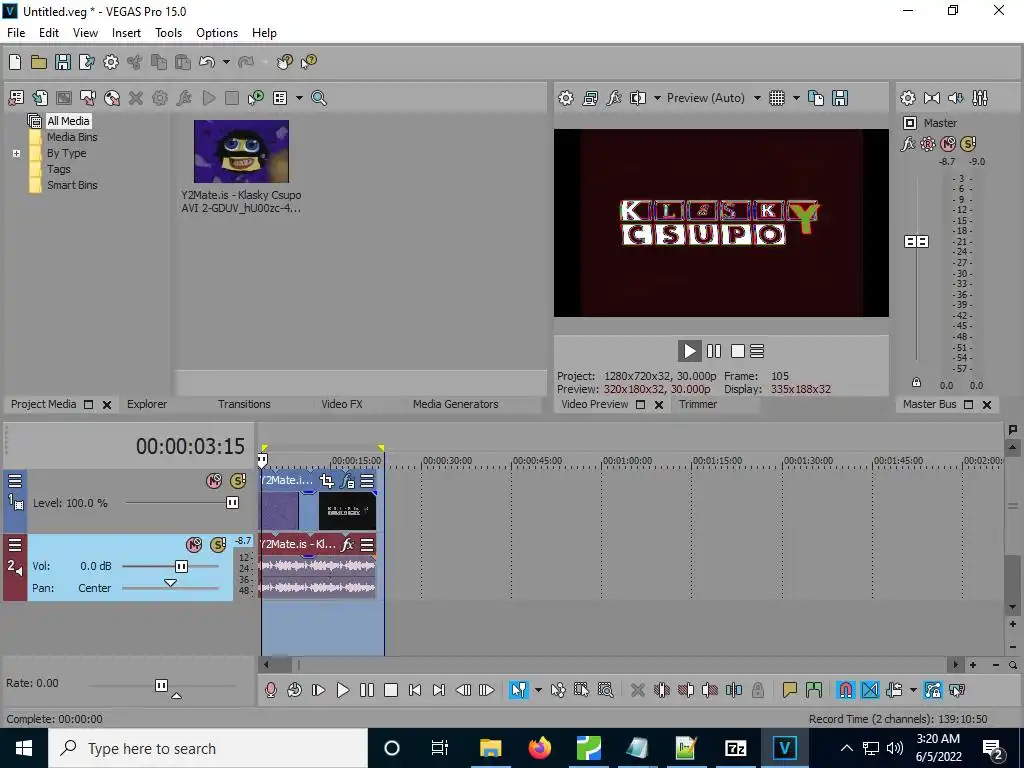Image resolution: width=1024 pixels, height=768 pixels.
Task: Toggle Master fader channel lock
Action: (x=916, y=383)
